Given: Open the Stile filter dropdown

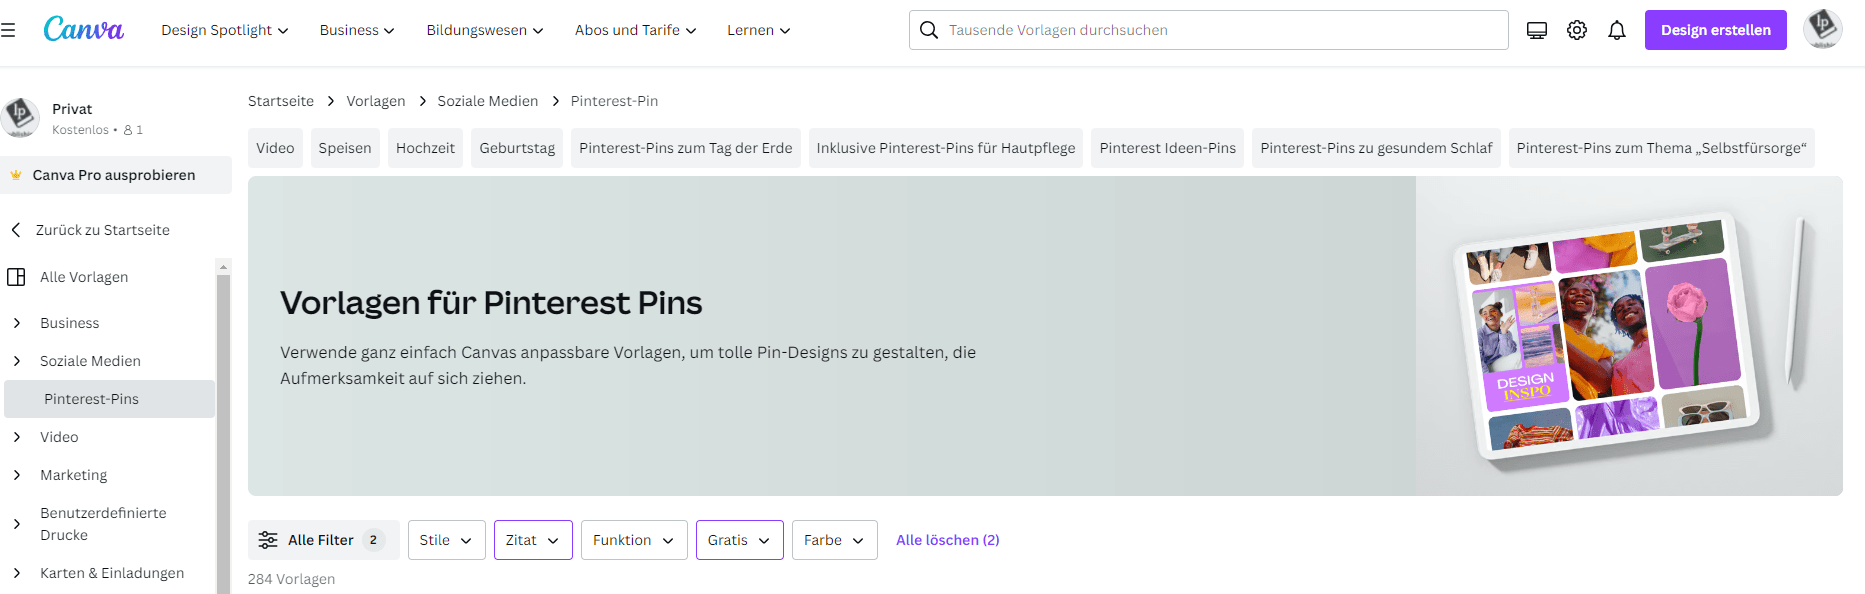Looking at the screenshot, I should tap(447, 540).
